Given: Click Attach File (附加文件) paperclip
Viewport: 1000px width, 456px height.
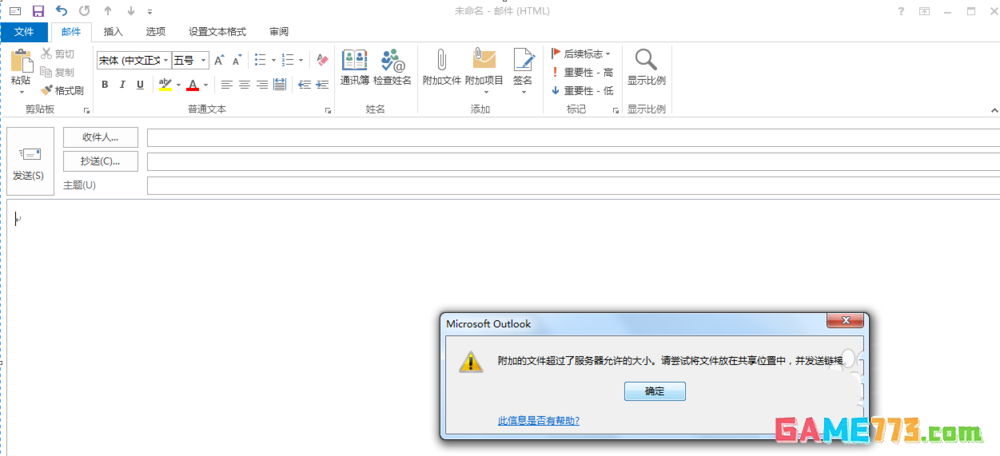Looking at the screenshot, I should pos(442,68).
